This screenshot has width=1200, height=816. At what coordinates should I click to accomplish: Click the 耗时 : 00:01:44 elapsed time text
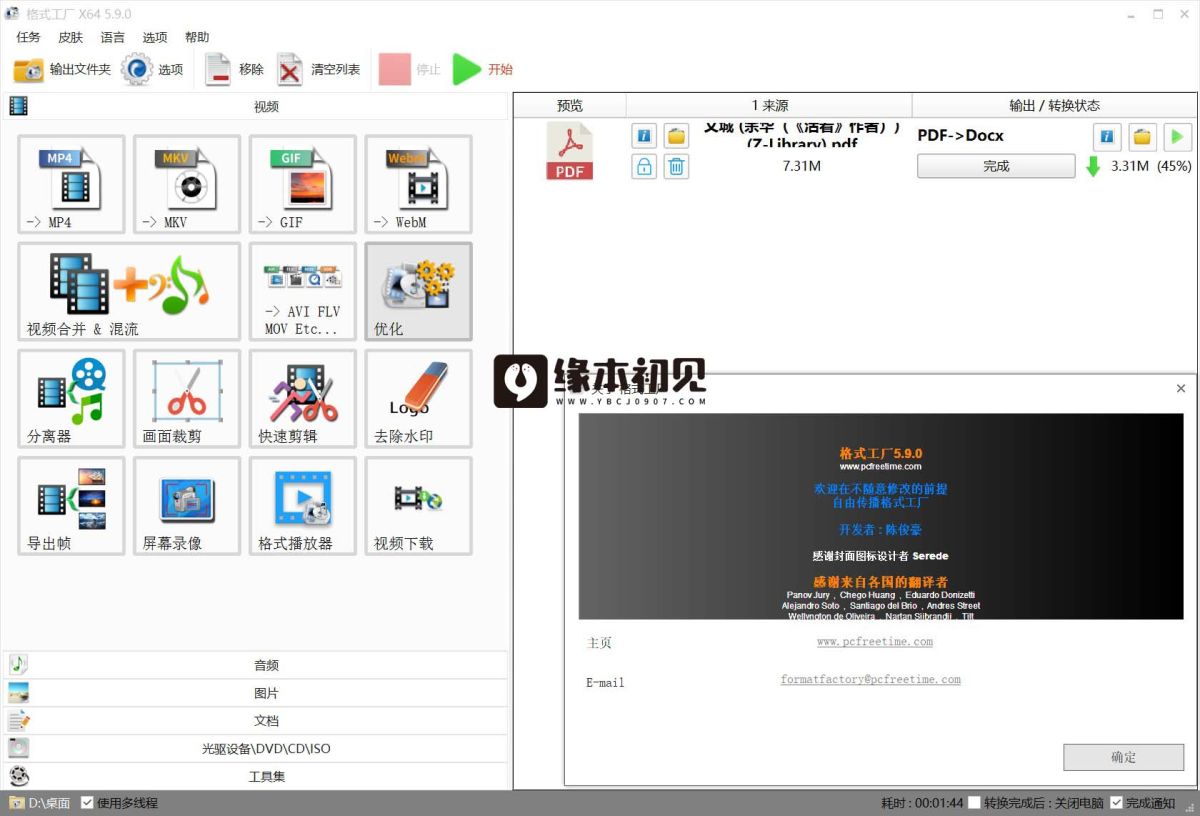pos(922,803)
